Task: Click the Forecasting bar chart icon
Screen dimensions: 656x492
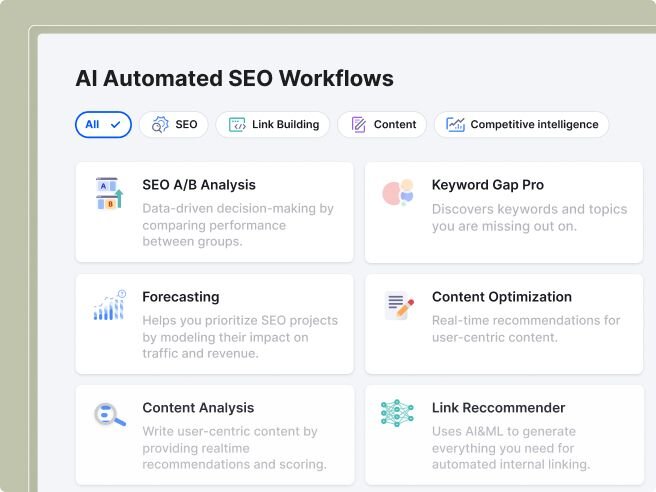Action: pos(109,305)
